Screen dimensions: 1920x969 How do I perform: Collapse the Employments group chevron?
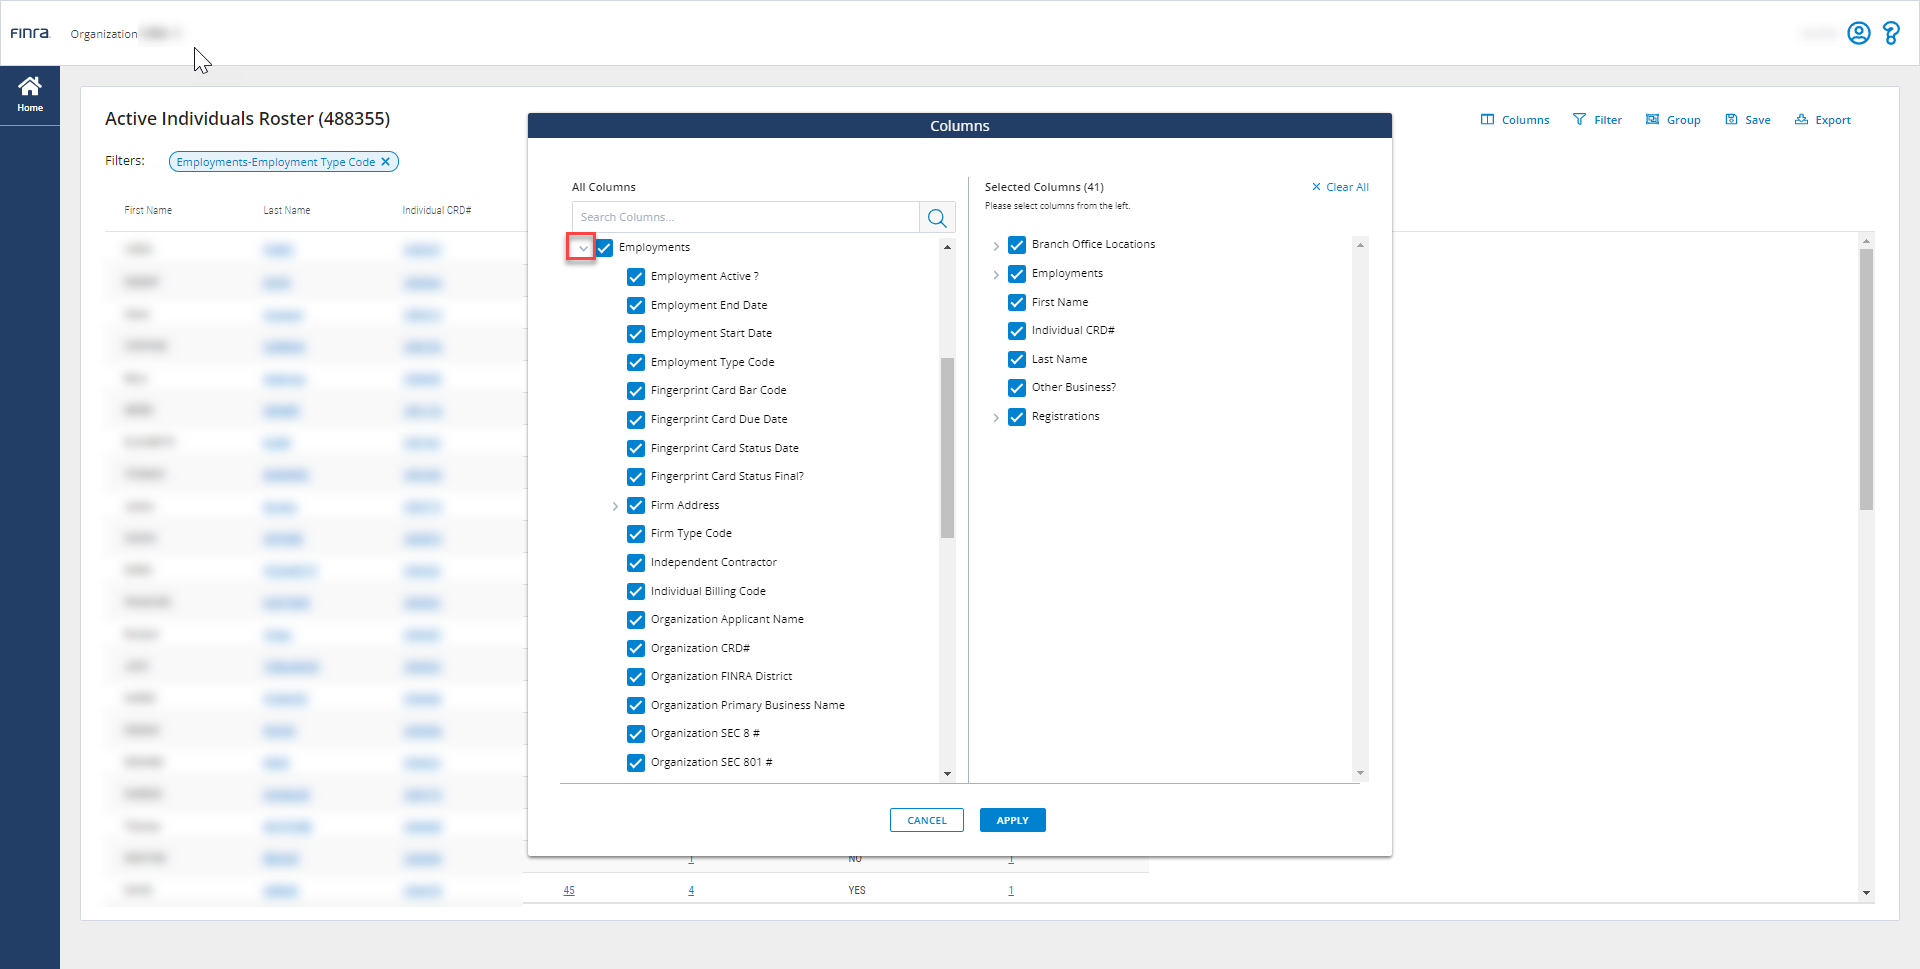click(582, 247)
